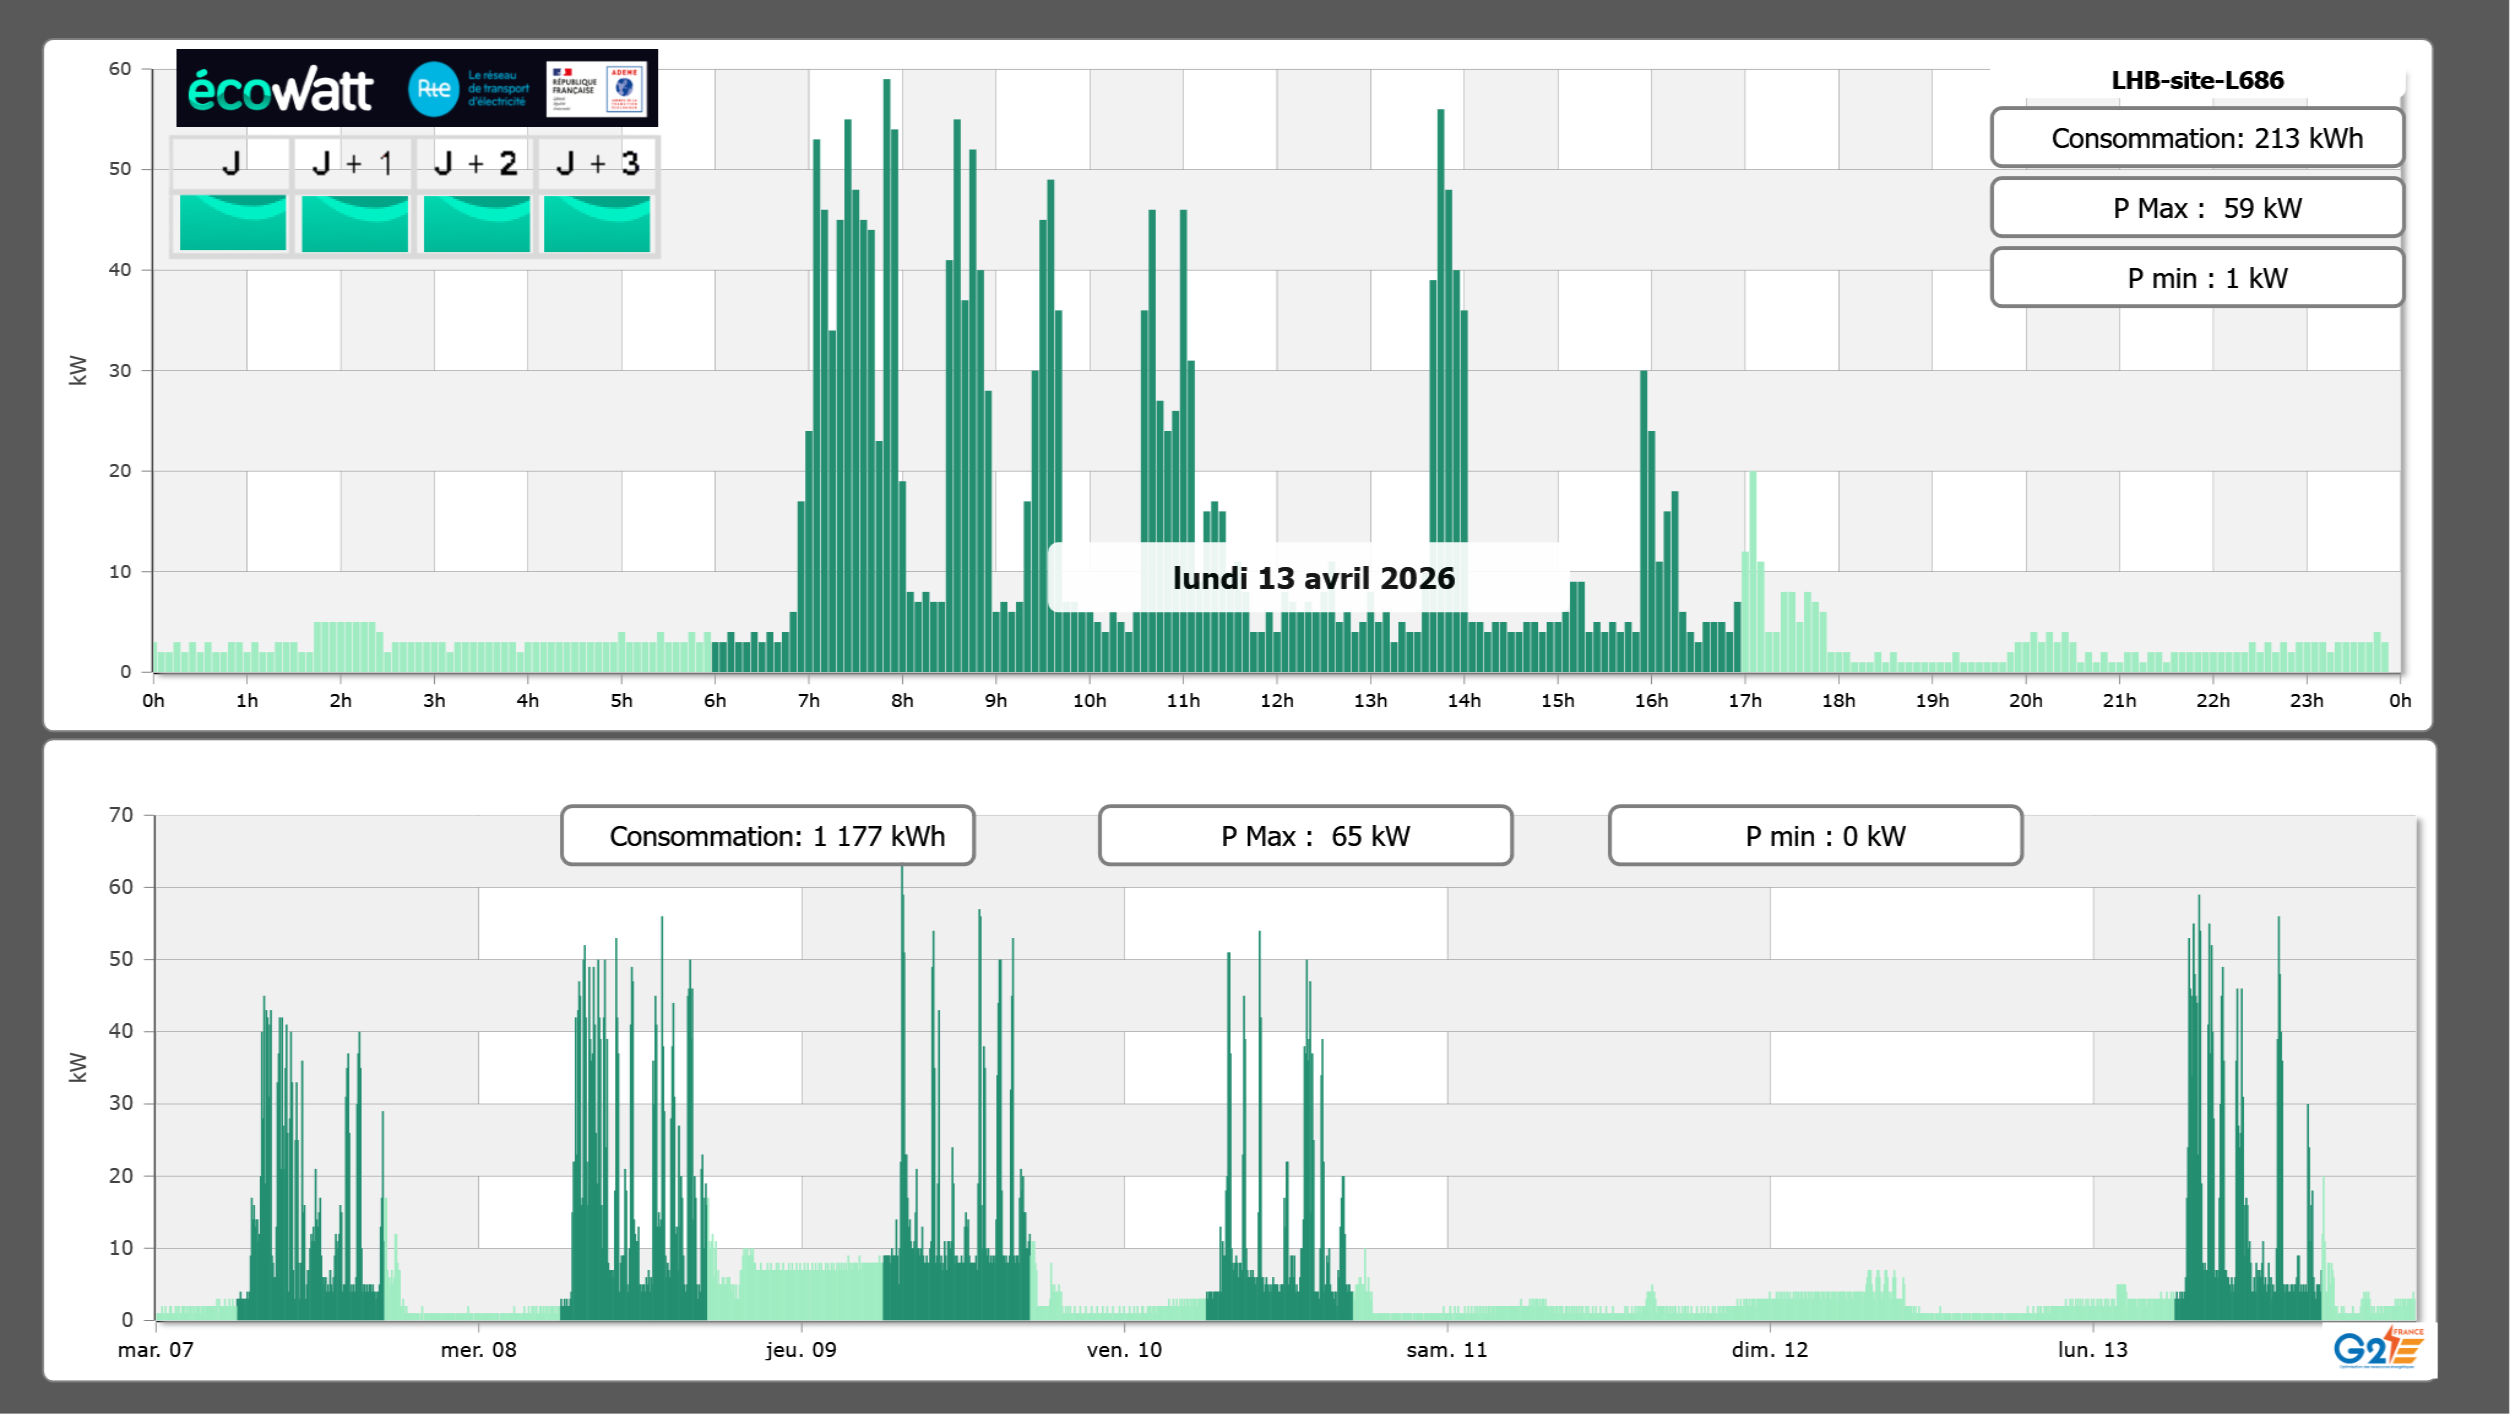Click the LHB-site-L686 site title

(2196, 80)
